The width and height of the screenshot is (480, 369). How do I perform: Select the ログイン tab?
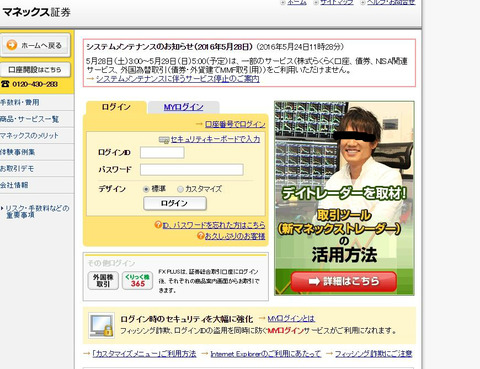tap(116, 107)
